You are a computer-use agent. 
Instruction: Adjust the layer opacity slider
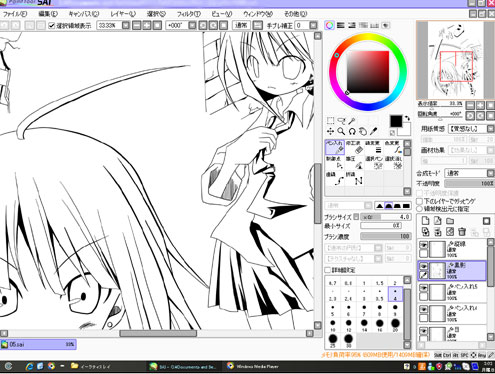(469, 183)
